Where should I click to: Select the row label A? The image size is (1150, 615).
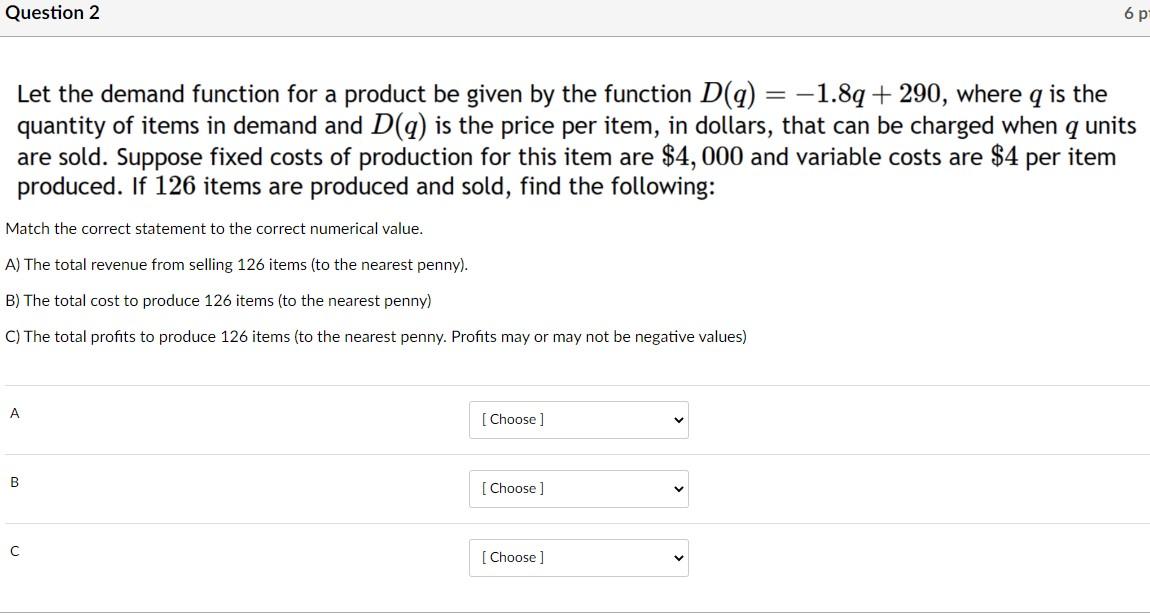coord(14,413)
